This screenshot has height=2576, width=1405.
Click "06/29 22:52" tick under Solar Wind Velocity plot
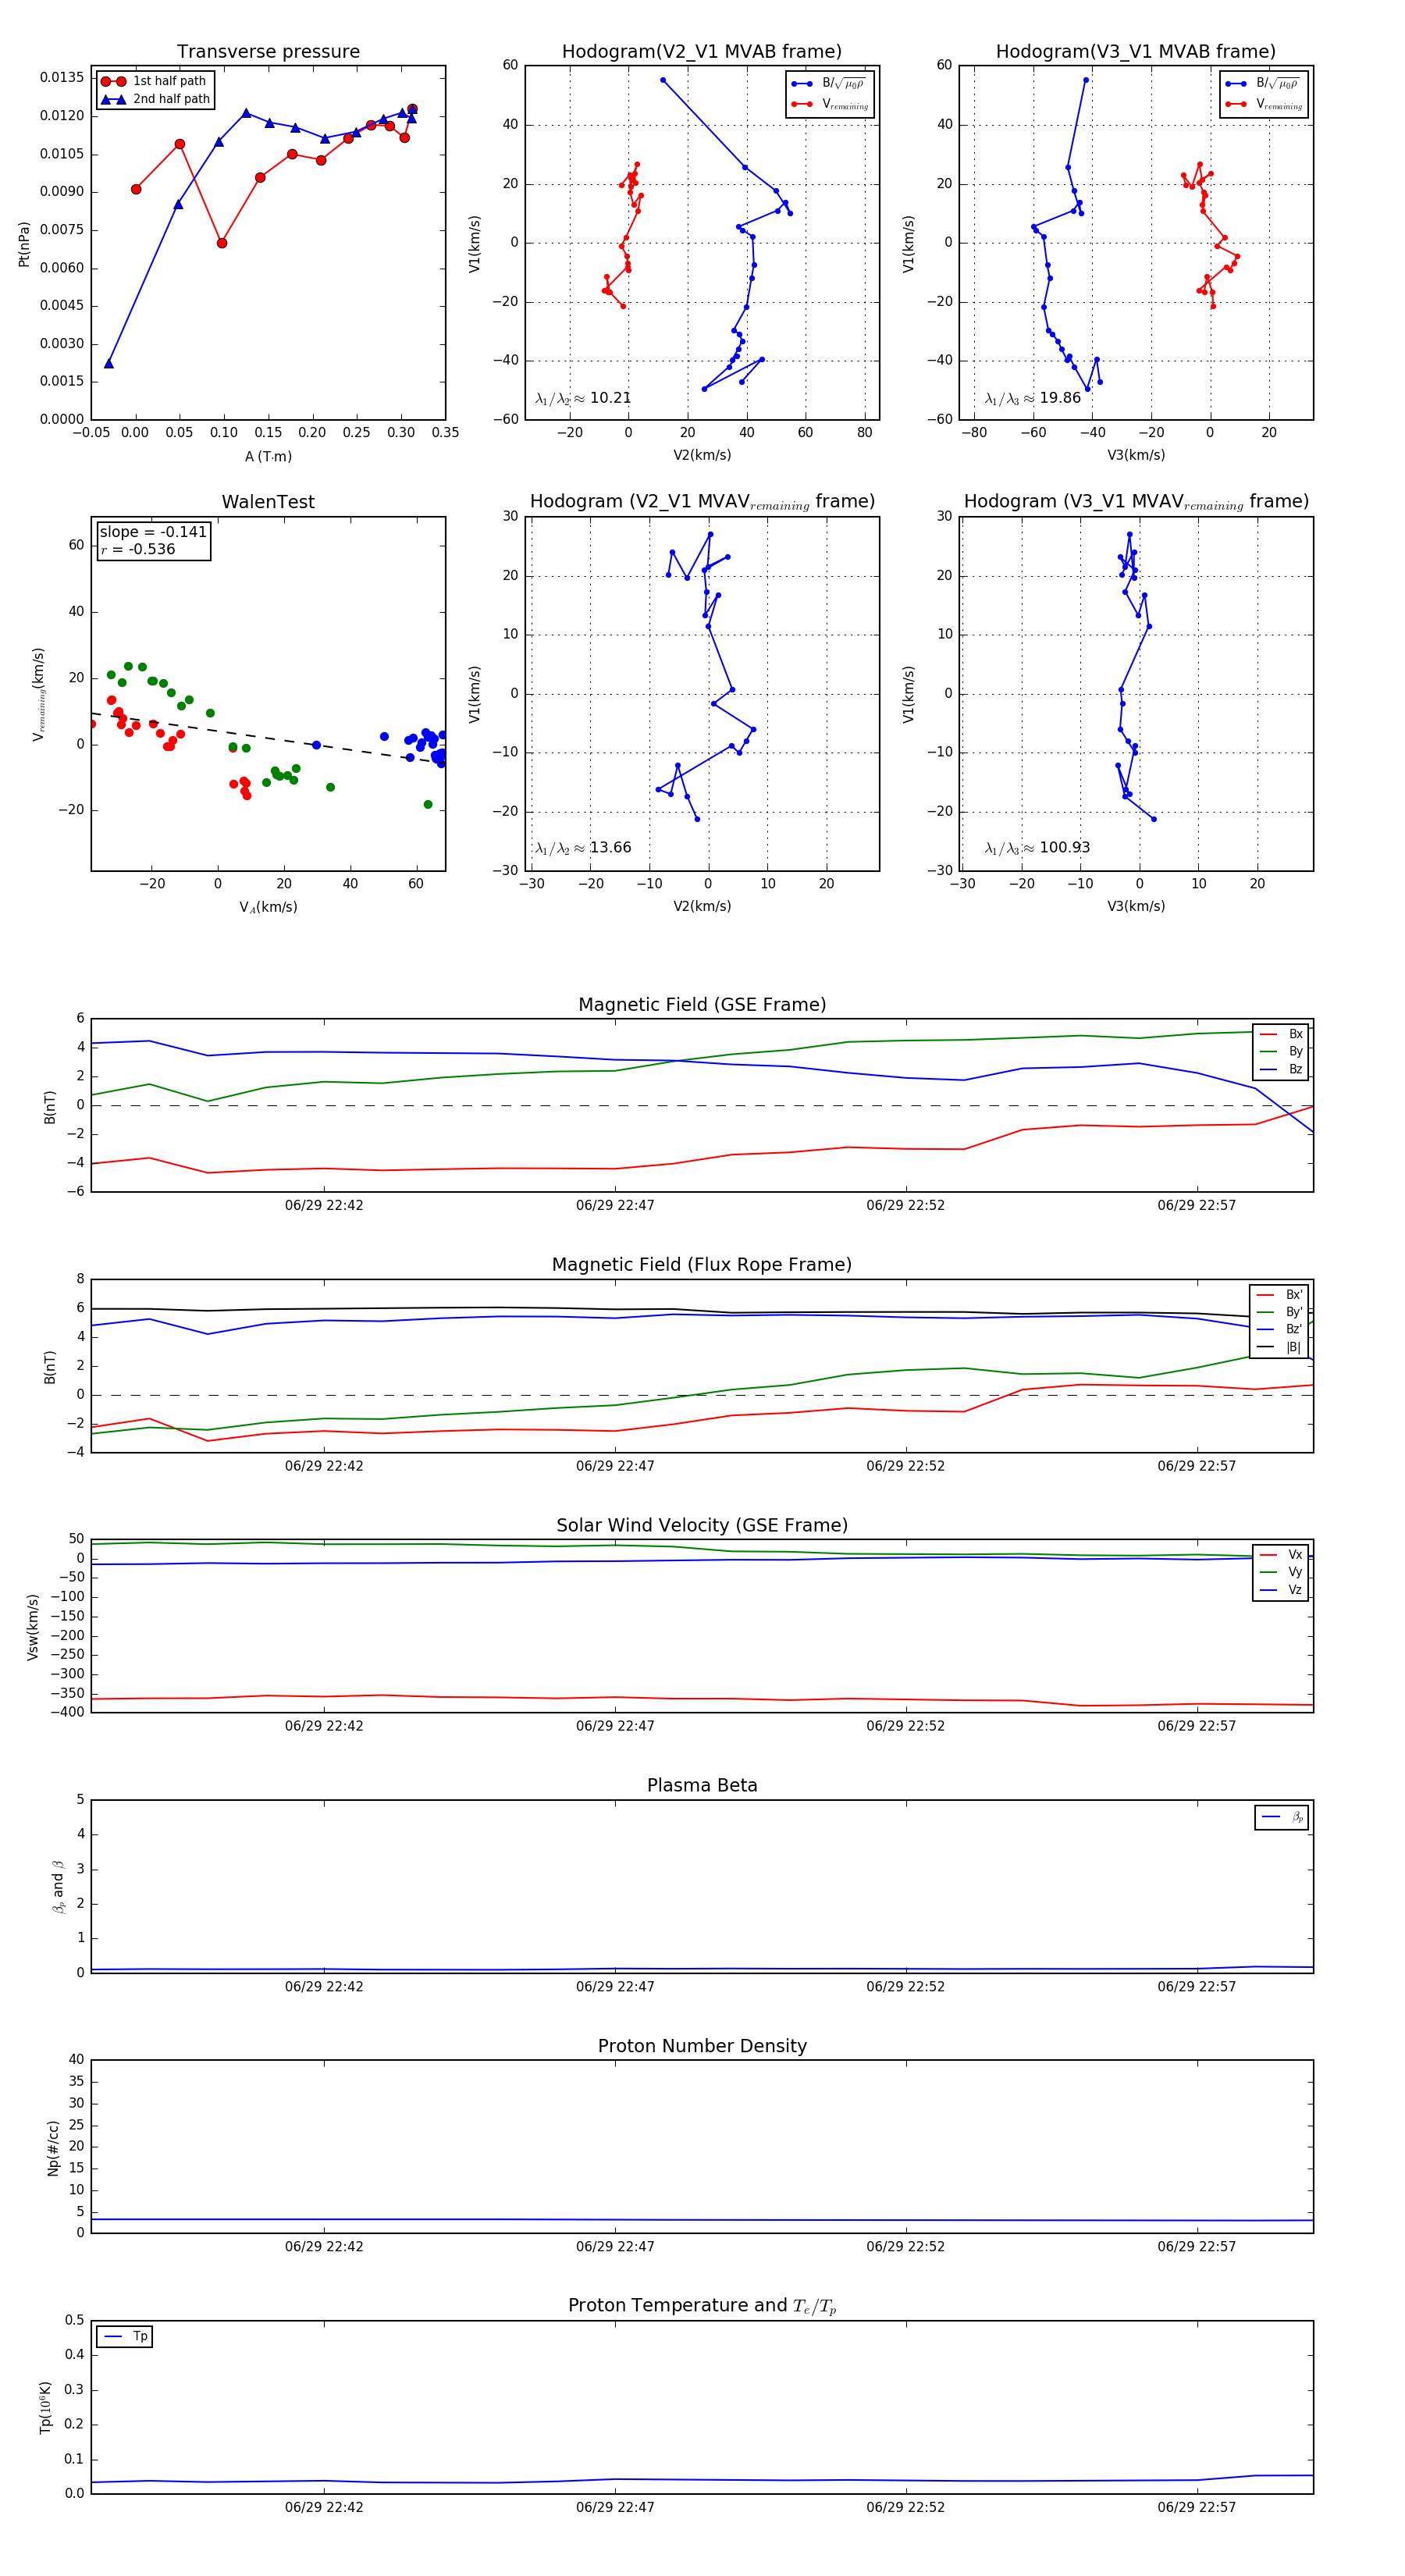(906, 1726)
